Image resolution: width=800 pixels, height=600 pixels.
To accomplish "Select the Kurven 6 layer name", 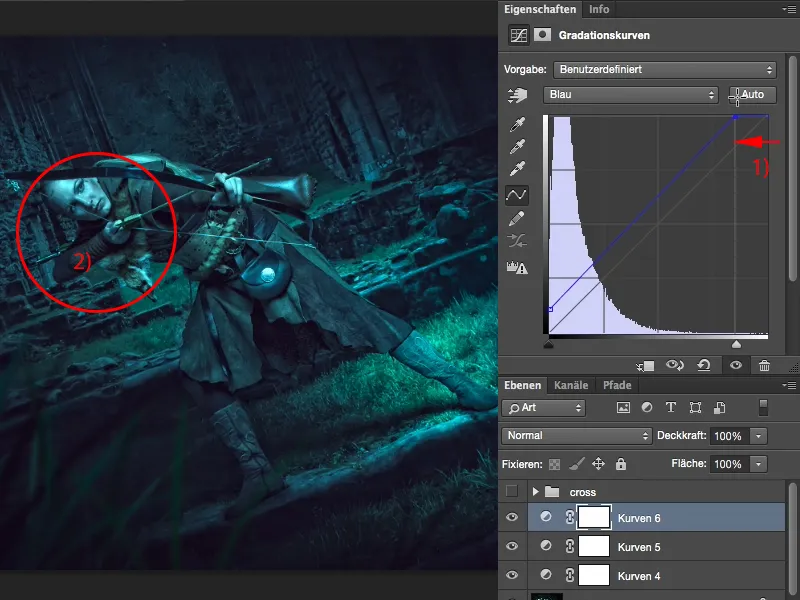I will [639, 518].
